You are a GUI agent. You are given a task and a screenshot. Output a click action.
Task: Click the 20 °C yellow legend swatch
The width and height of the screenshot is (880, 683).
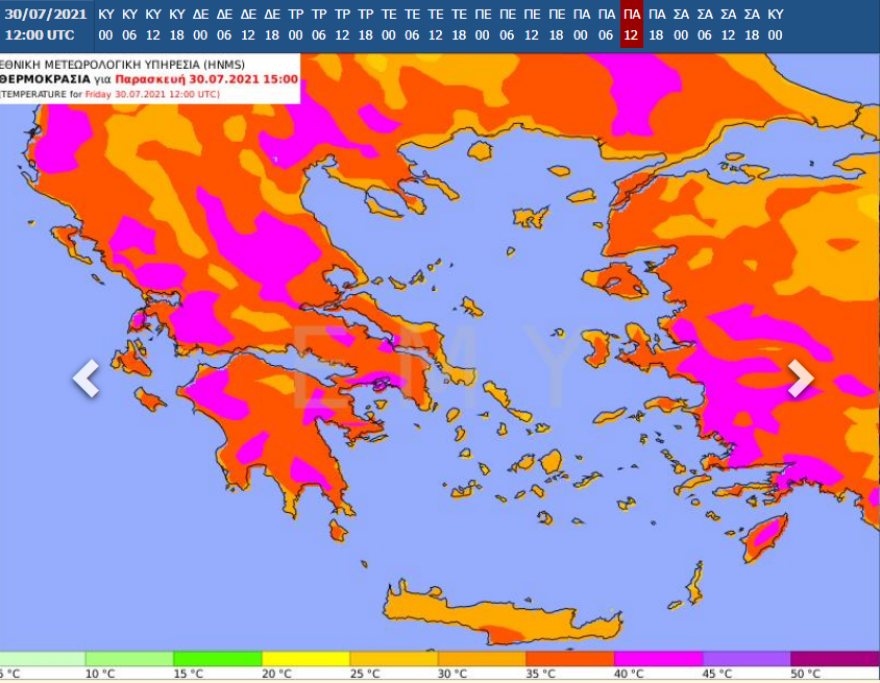click(x=305, y=659)
